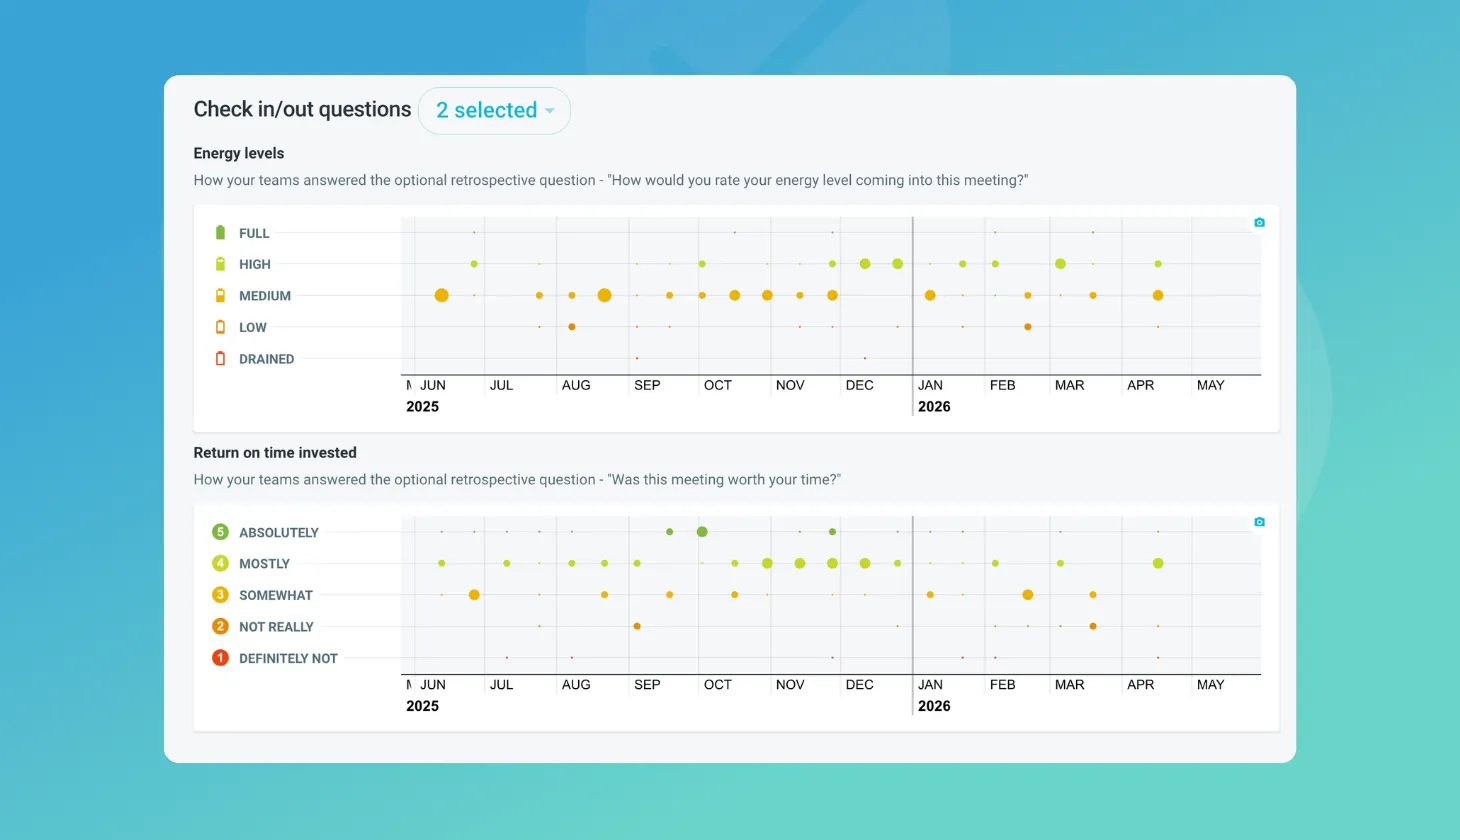The height and width of the screenshot is (840, 1460).
Task: Click the LOW energy bubble in February
Action: (1028, 327)
